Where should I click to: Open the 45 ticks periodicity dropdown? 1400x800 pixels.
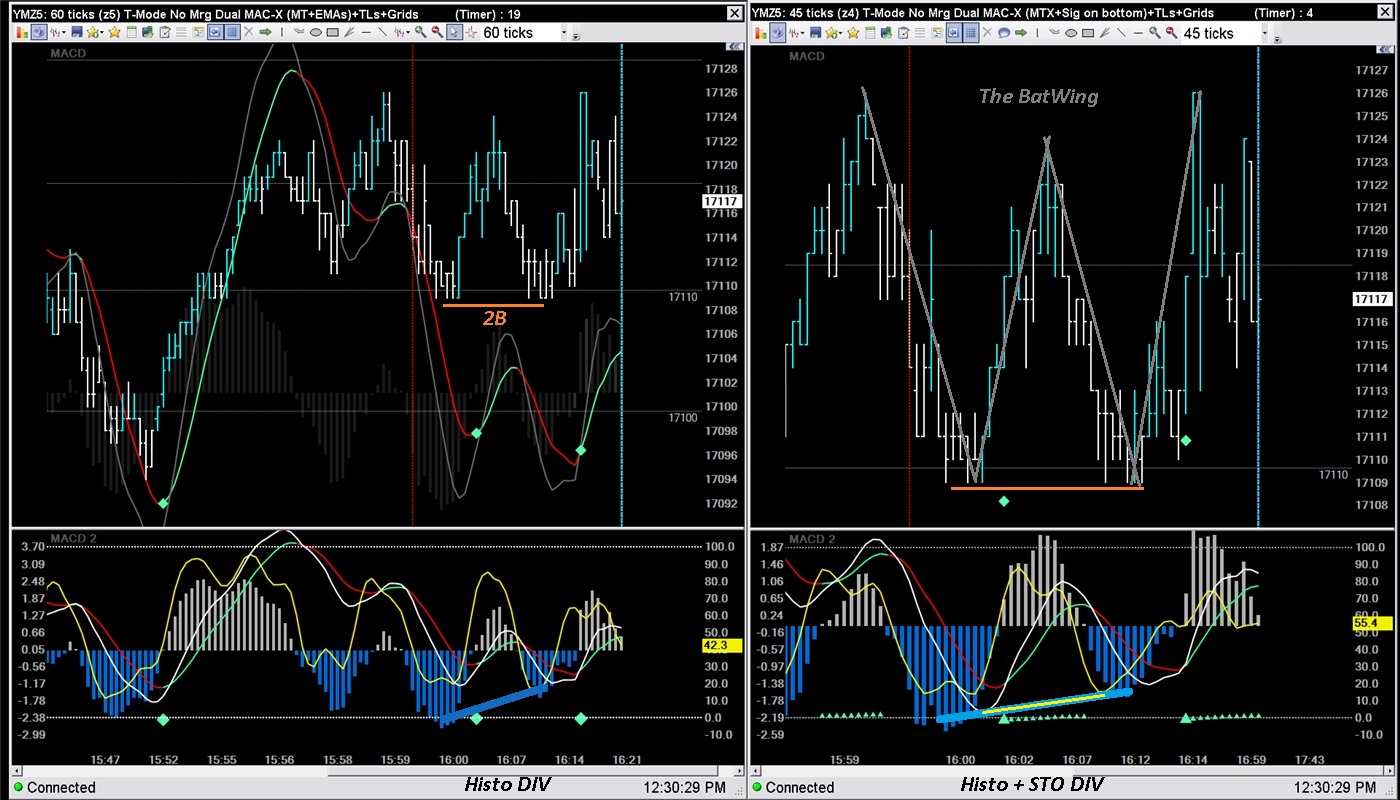click(1263, 33)
